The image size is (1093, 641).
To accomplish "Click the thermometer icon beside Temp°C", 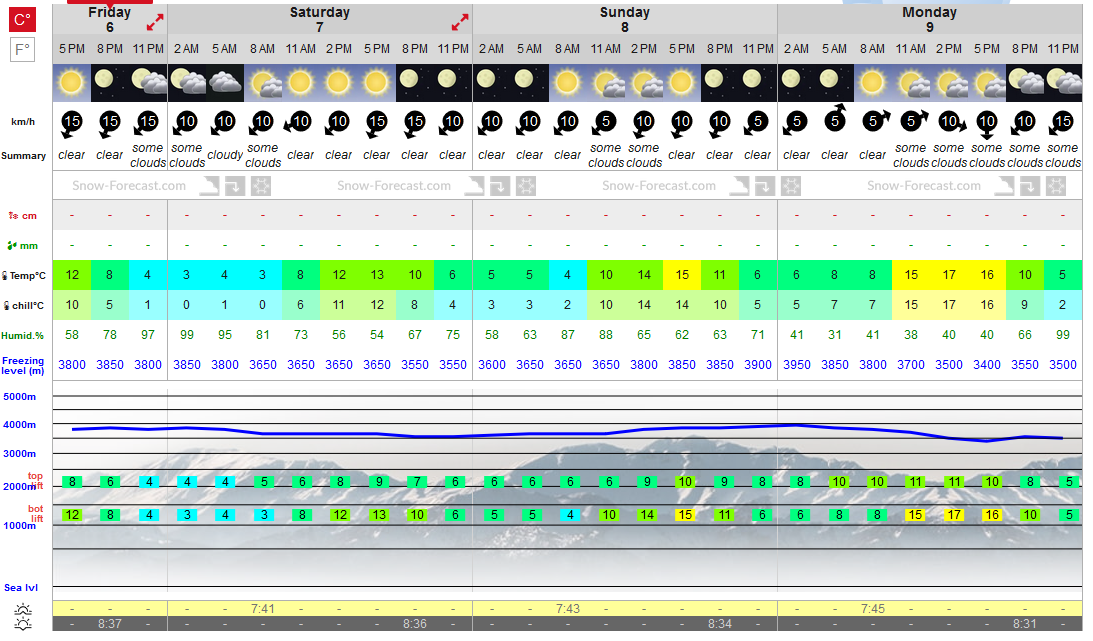I will (5, 276).
